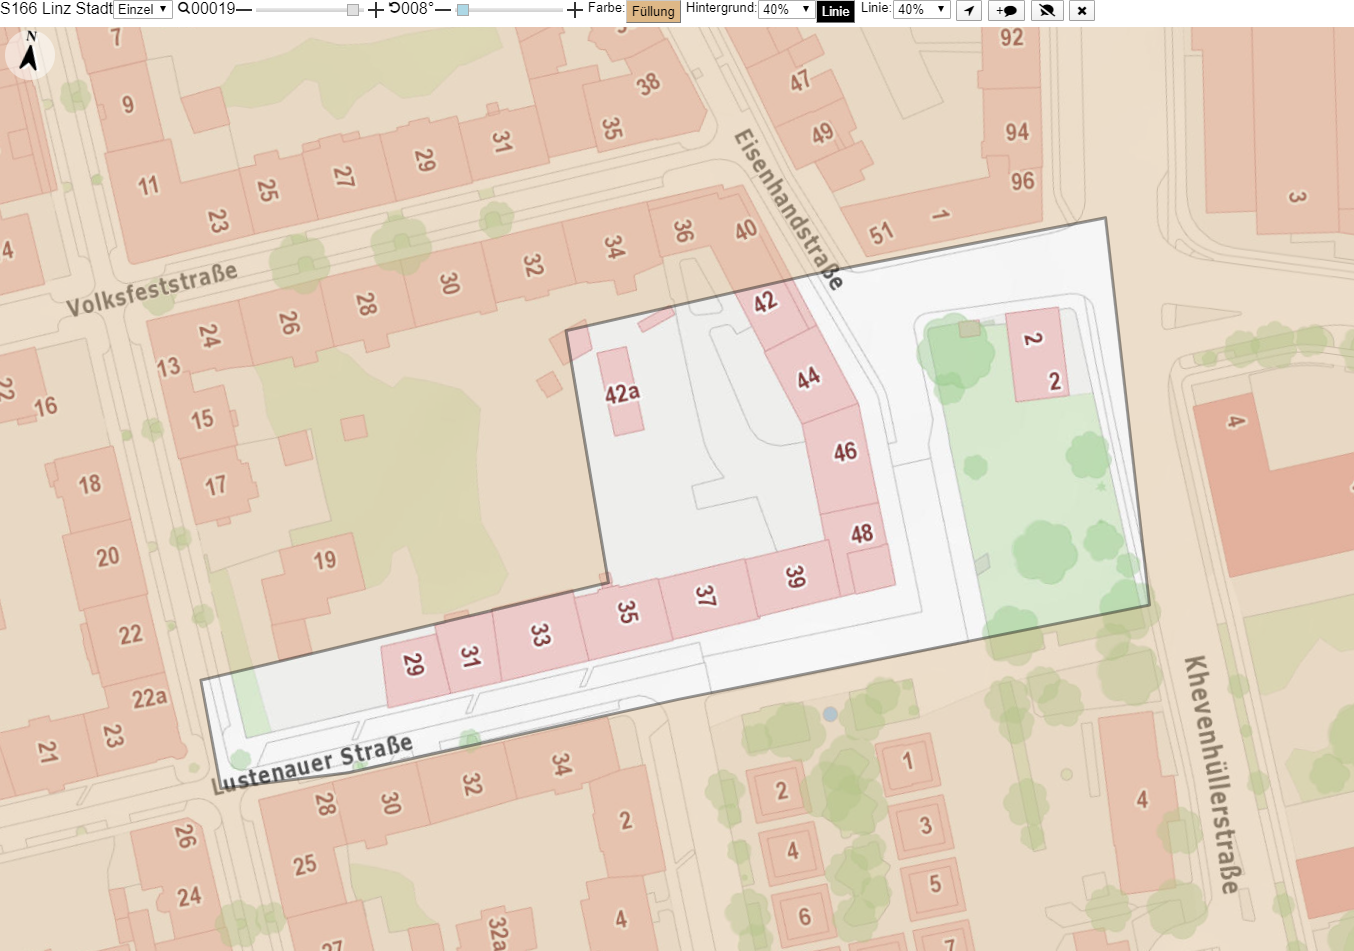The height and width of the screenshot is (951, 1354).
Task: Decrease zoom with the minus button
Action: (x=244, y=10)
